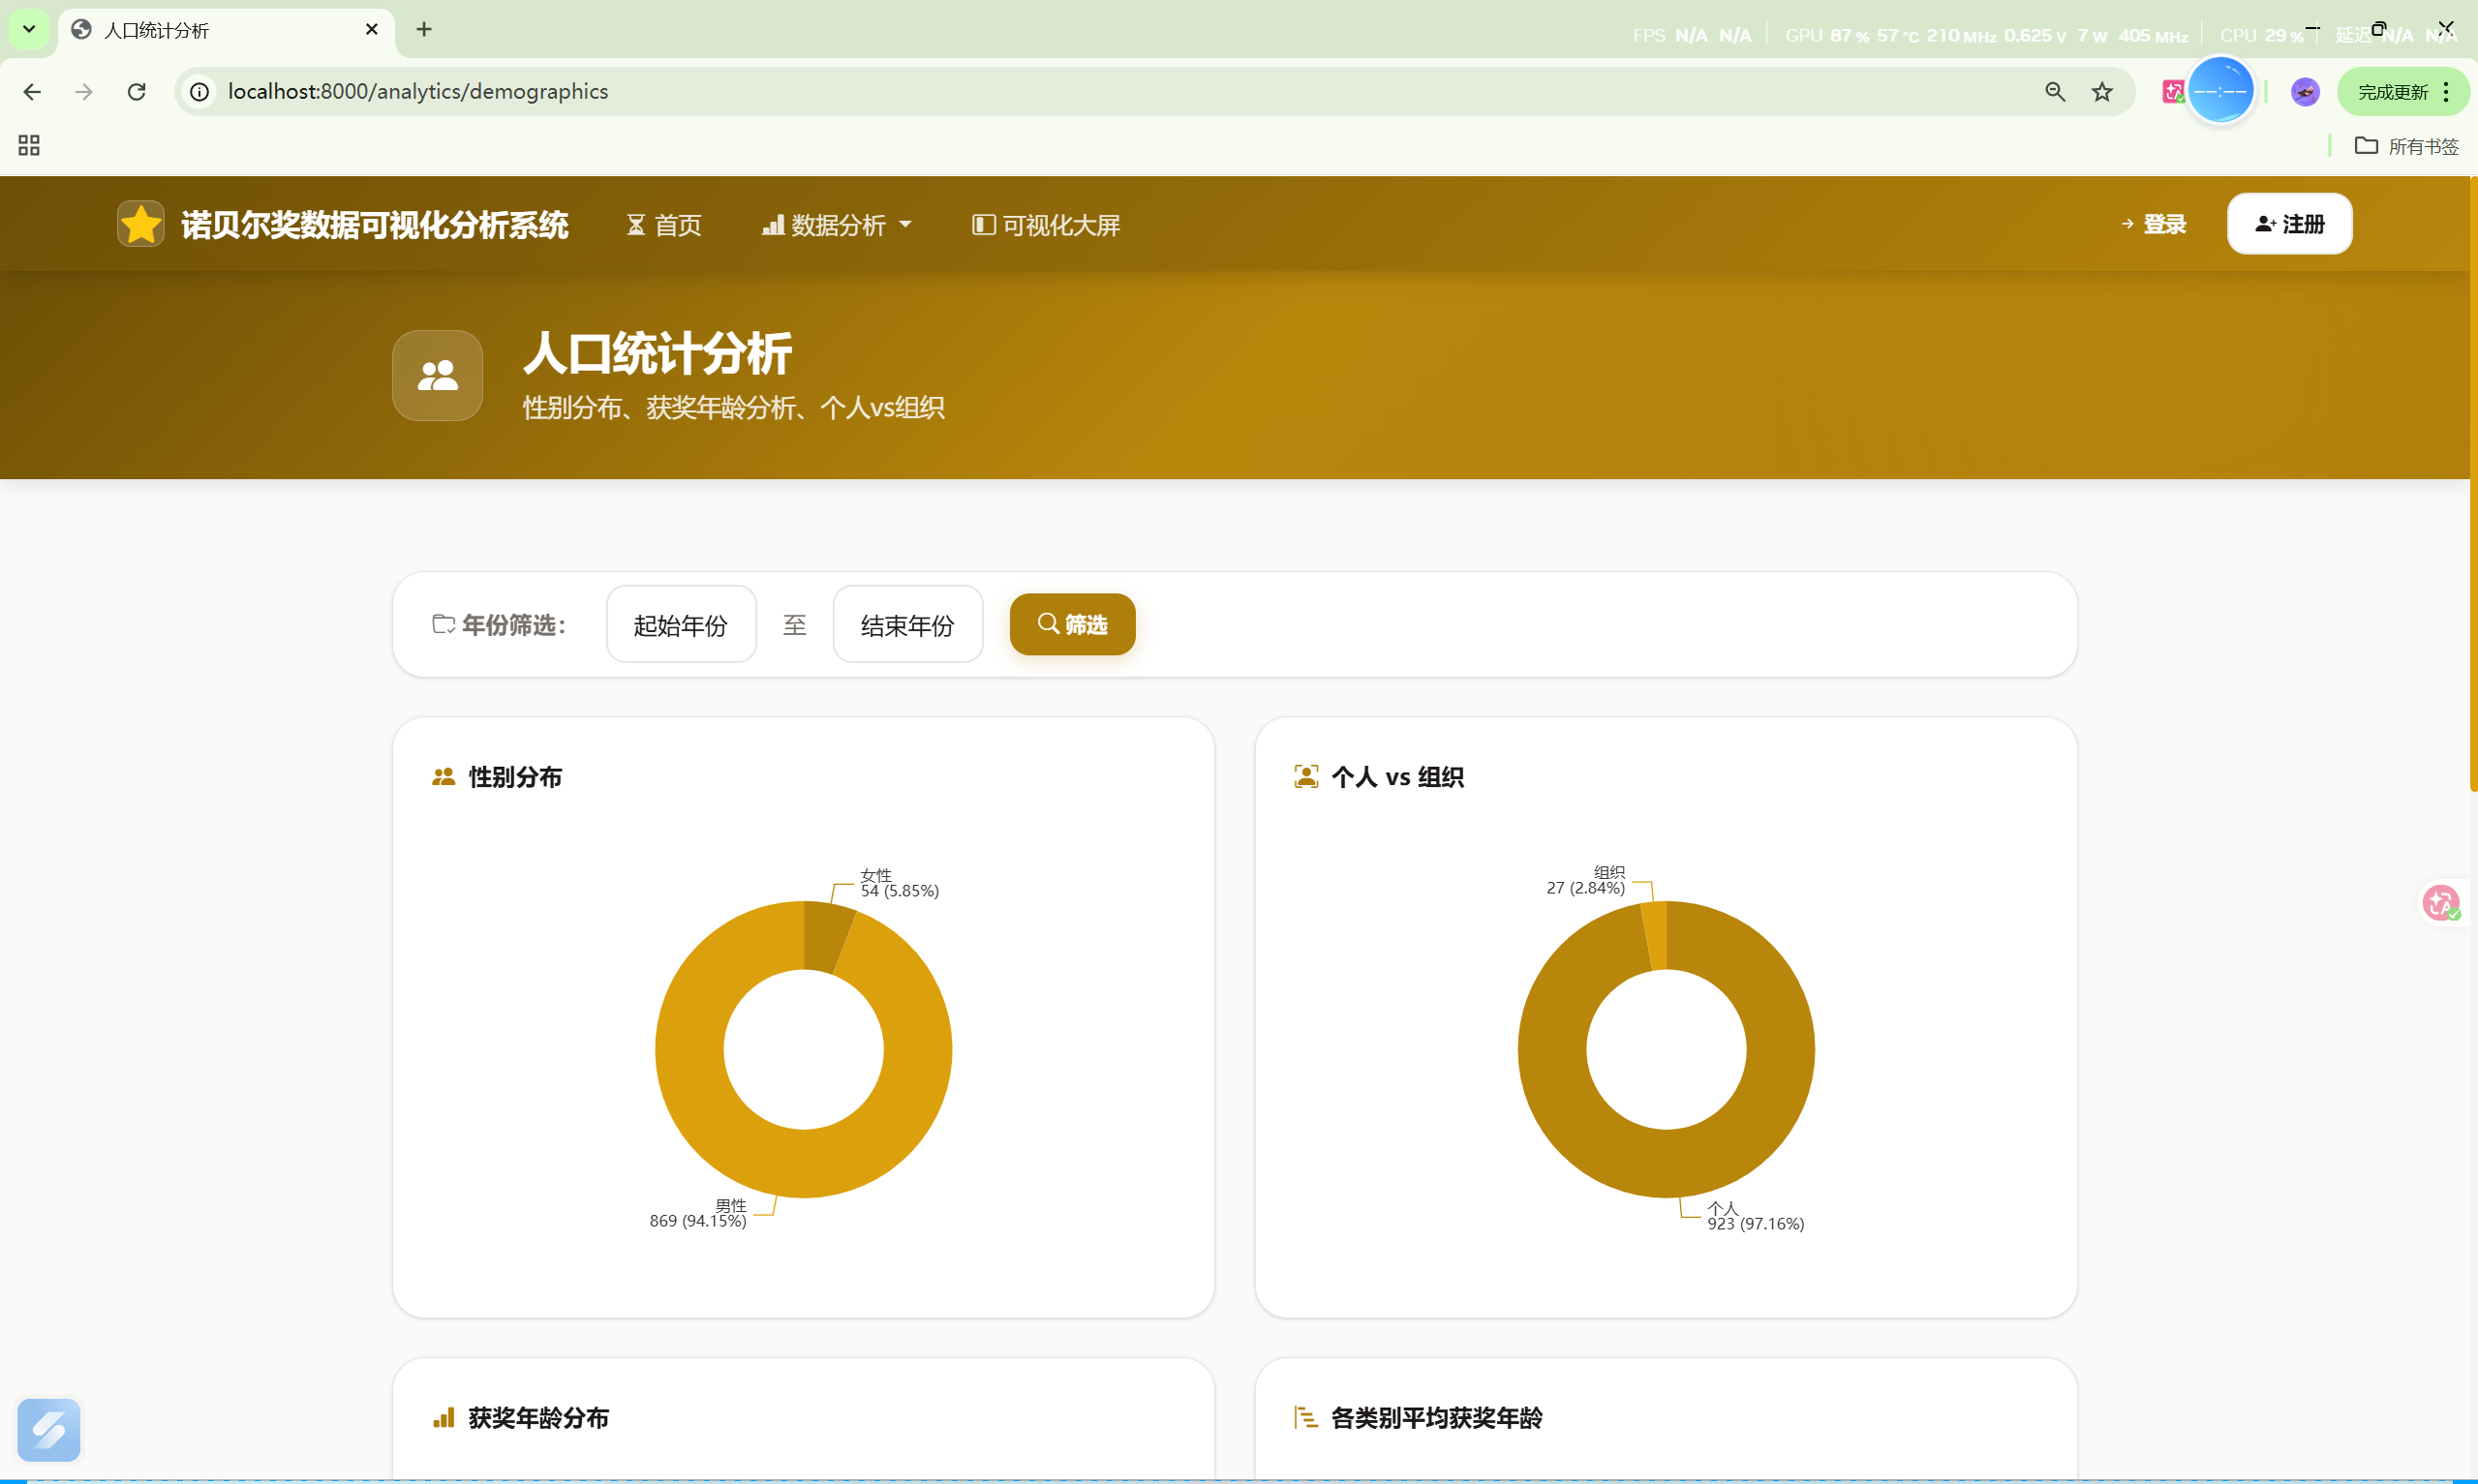Reload the page with refresh icon
The height and width of the screenshot is (1484, 2478).
(137, 92)
